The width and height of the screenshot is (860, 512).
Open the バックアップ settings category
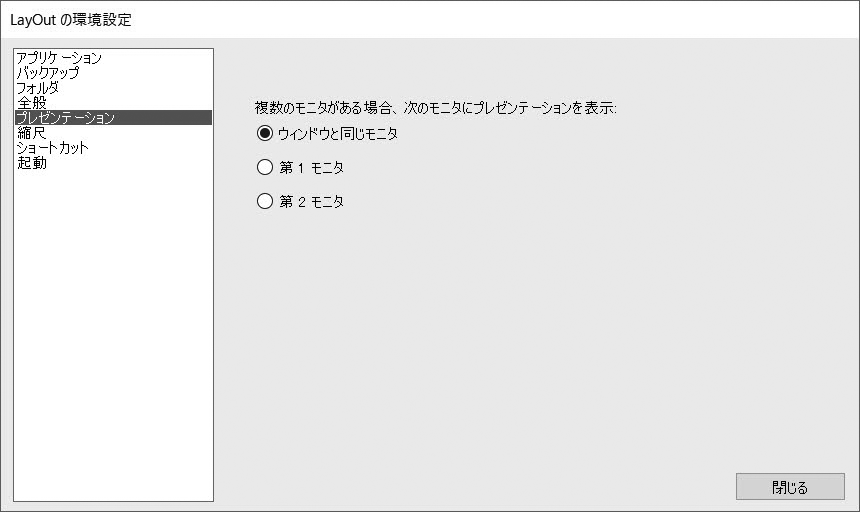48,73
